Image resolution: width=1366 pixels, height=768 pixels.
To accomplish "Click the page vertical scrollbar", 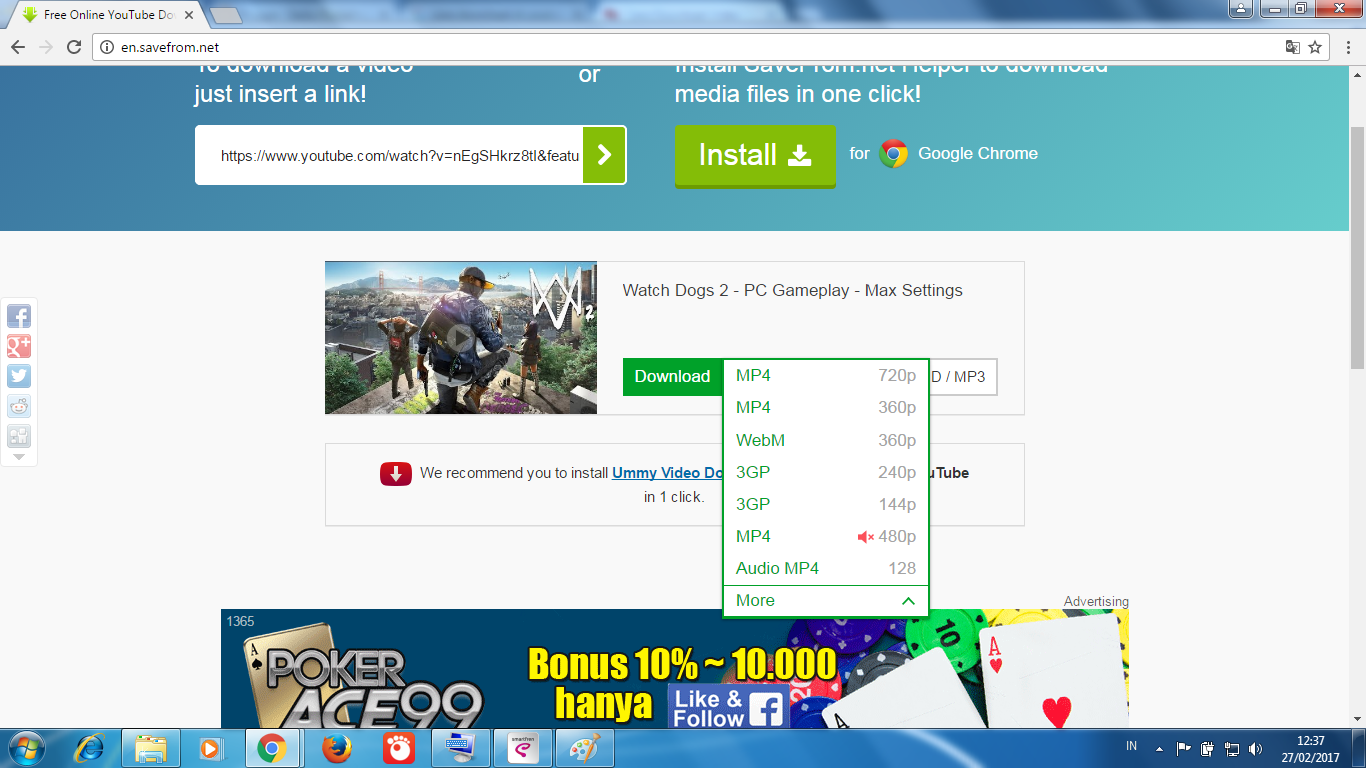I will click(x=1357, y=247).
